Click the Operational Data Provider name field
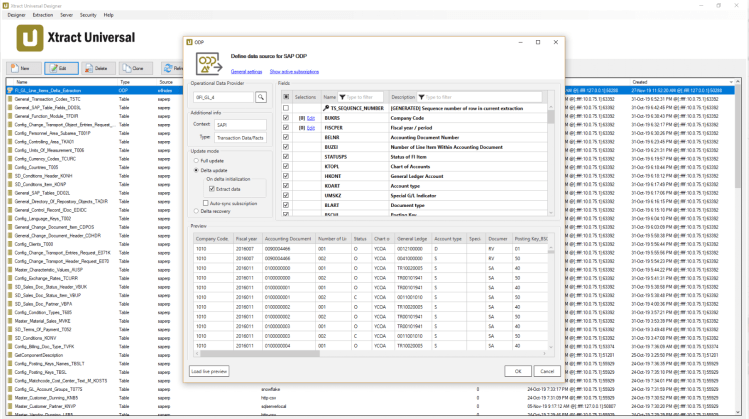 click(x=222, y=97)
